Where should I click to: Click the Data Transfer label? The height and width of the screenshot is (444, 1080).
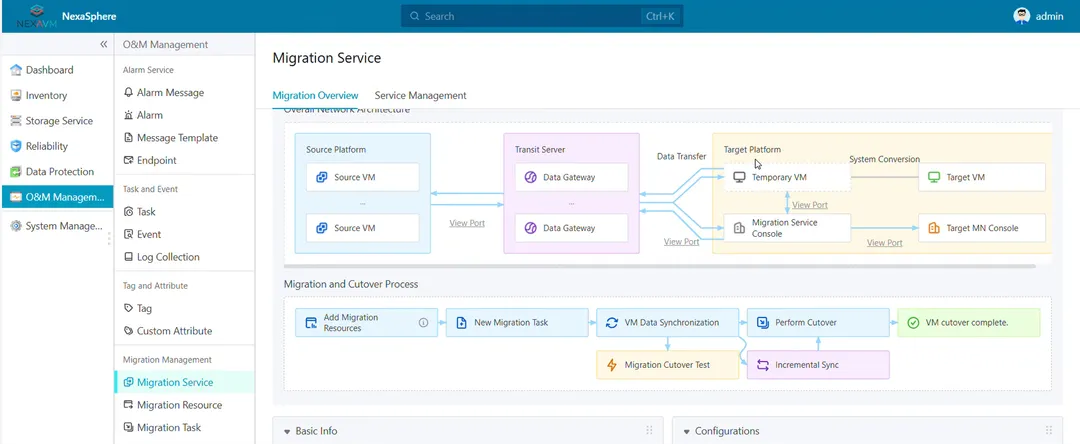click(681, 157)
